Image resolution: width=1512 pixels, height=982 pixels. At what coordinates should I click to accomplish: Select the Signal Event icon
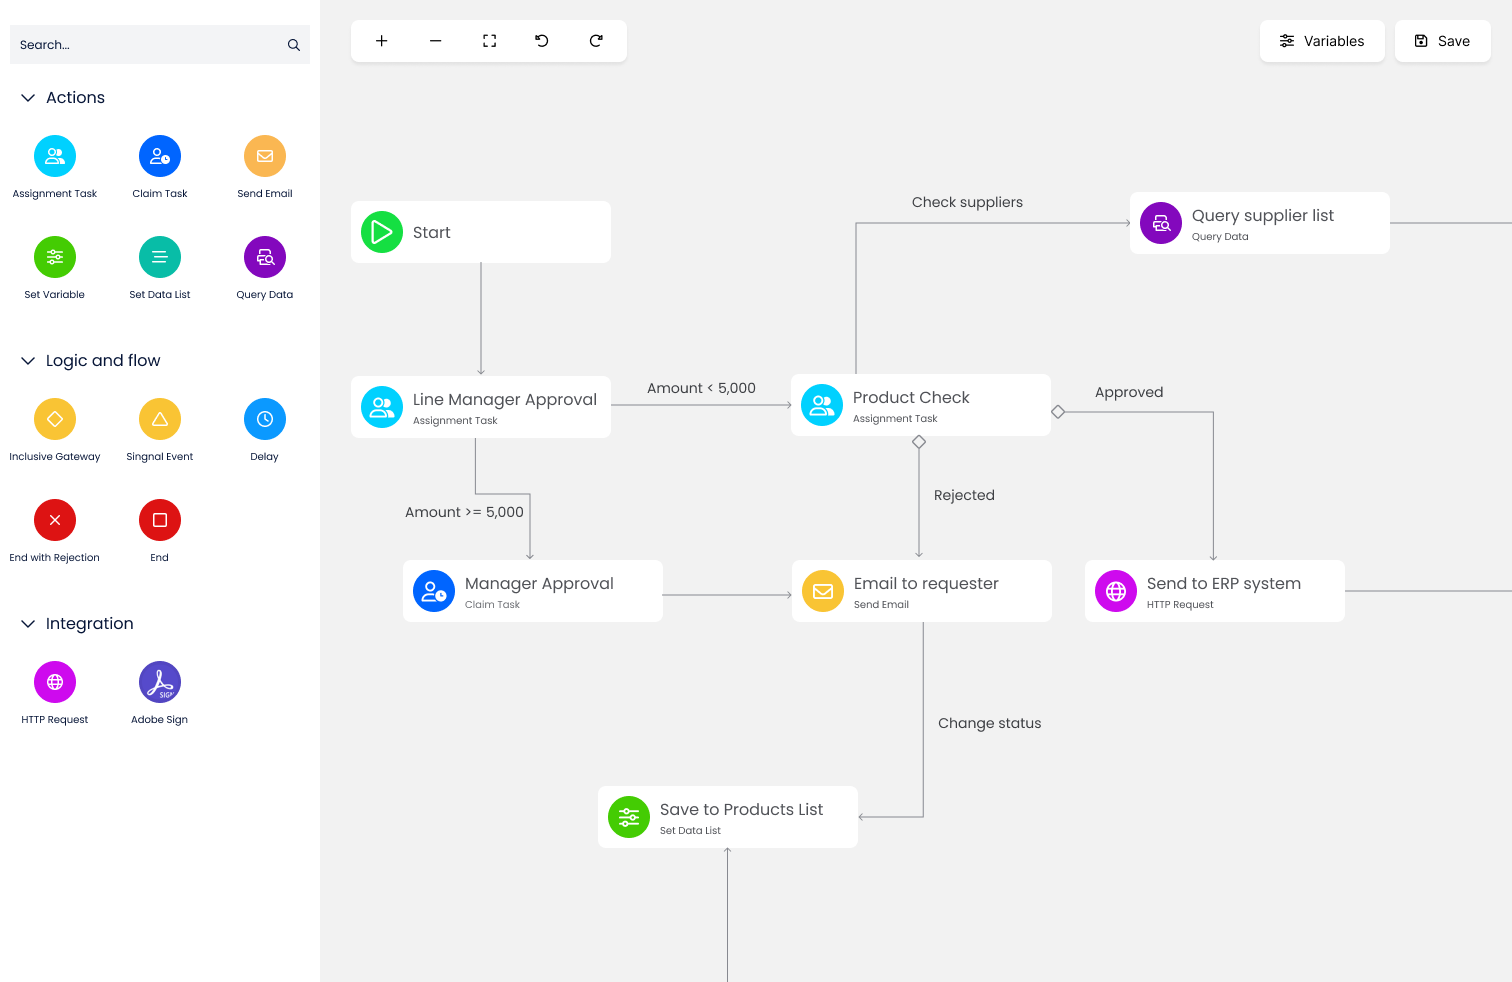pyautogui.click(x=159, y=418)
